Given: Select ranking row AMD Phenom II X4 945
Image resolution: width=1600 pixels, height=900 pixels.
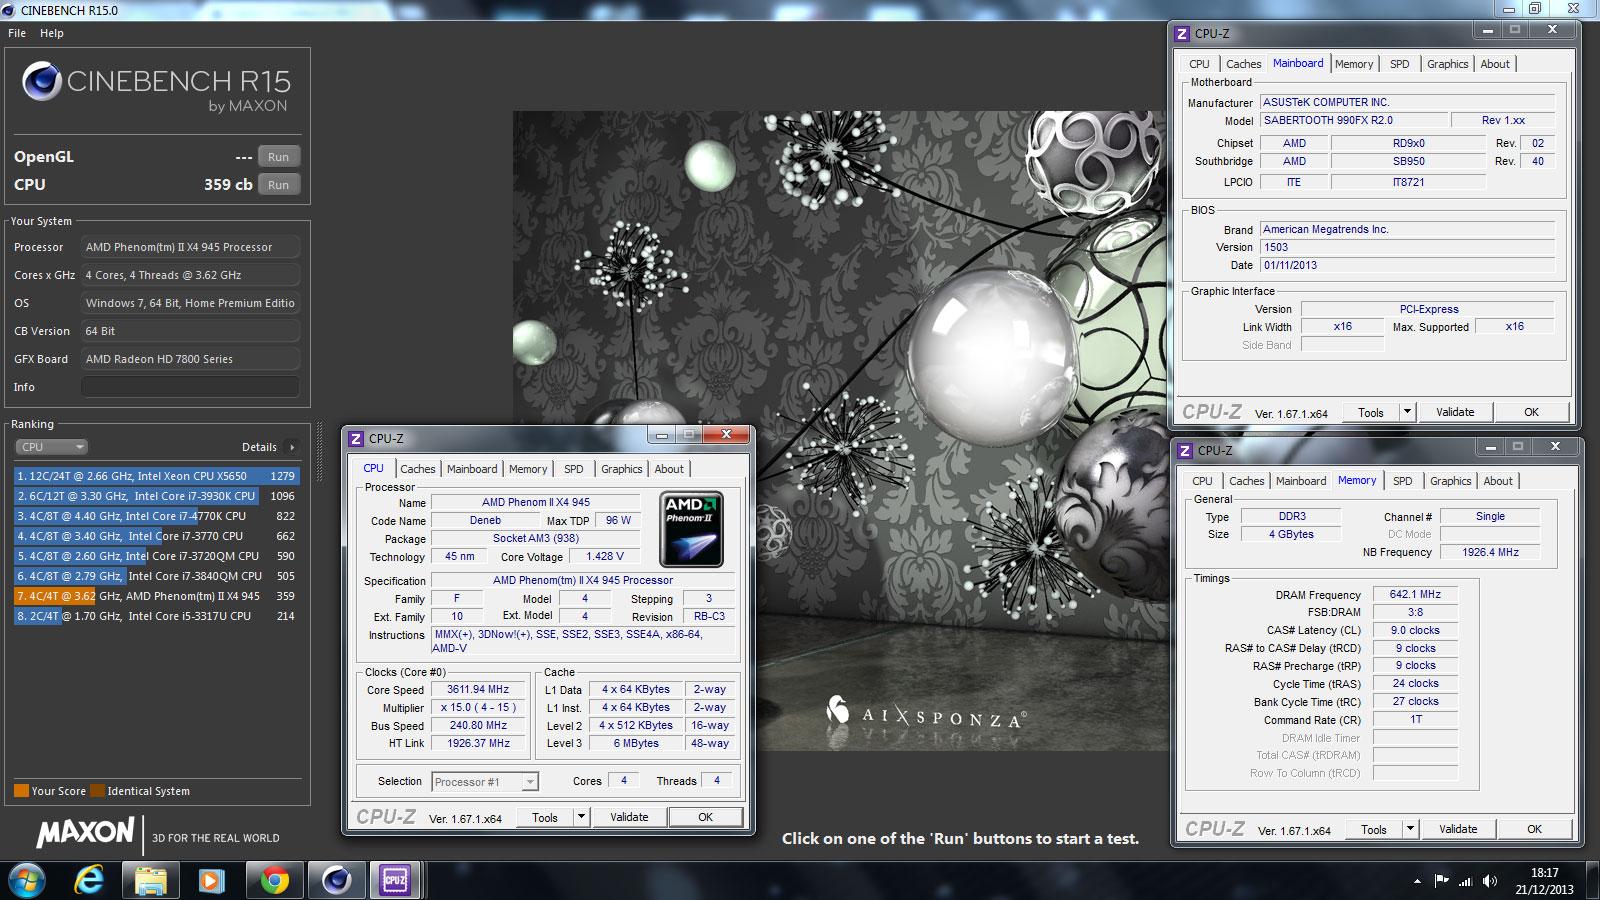Looking at the screenshot, I should [156, 596].
